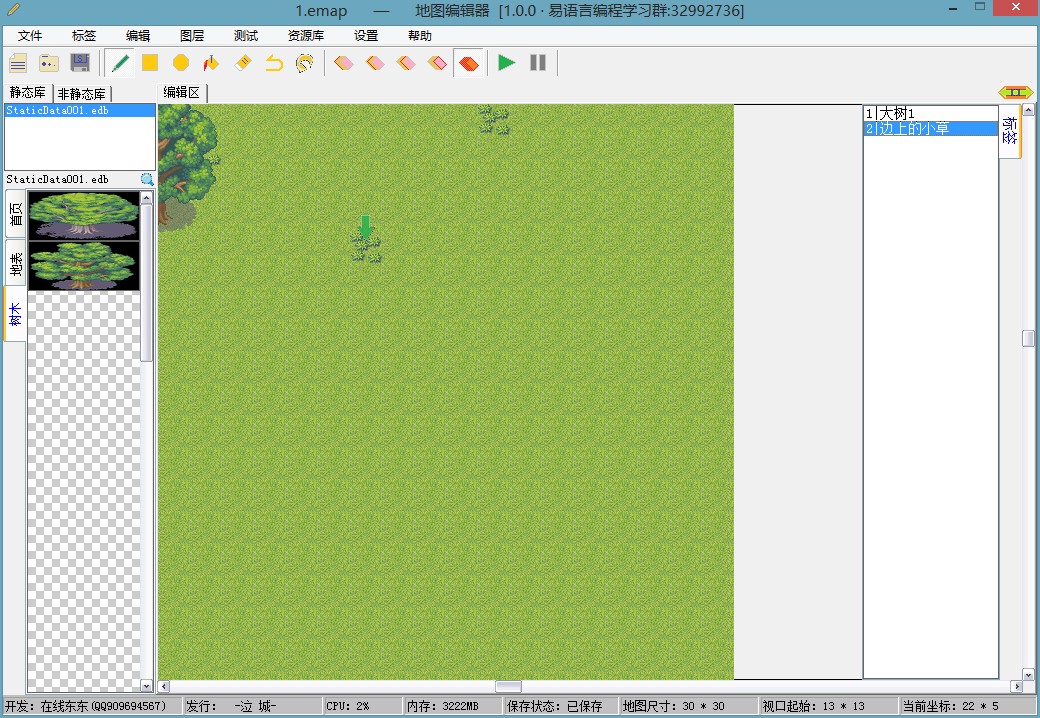Open the 首页 vertical side tab
1040x718 pixels.
tap(15, 214)
